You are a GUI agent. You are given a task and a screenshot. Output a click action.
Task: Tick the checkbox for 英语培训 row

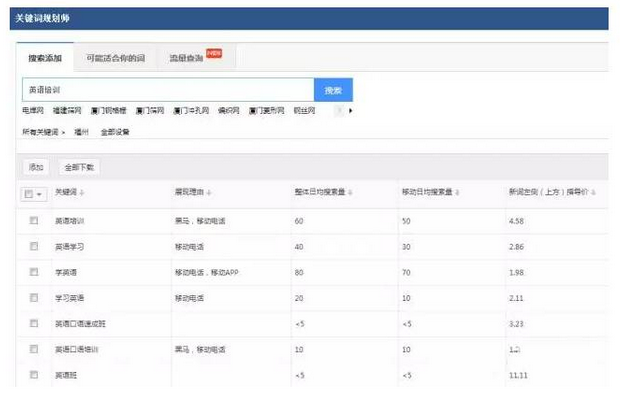34,220
